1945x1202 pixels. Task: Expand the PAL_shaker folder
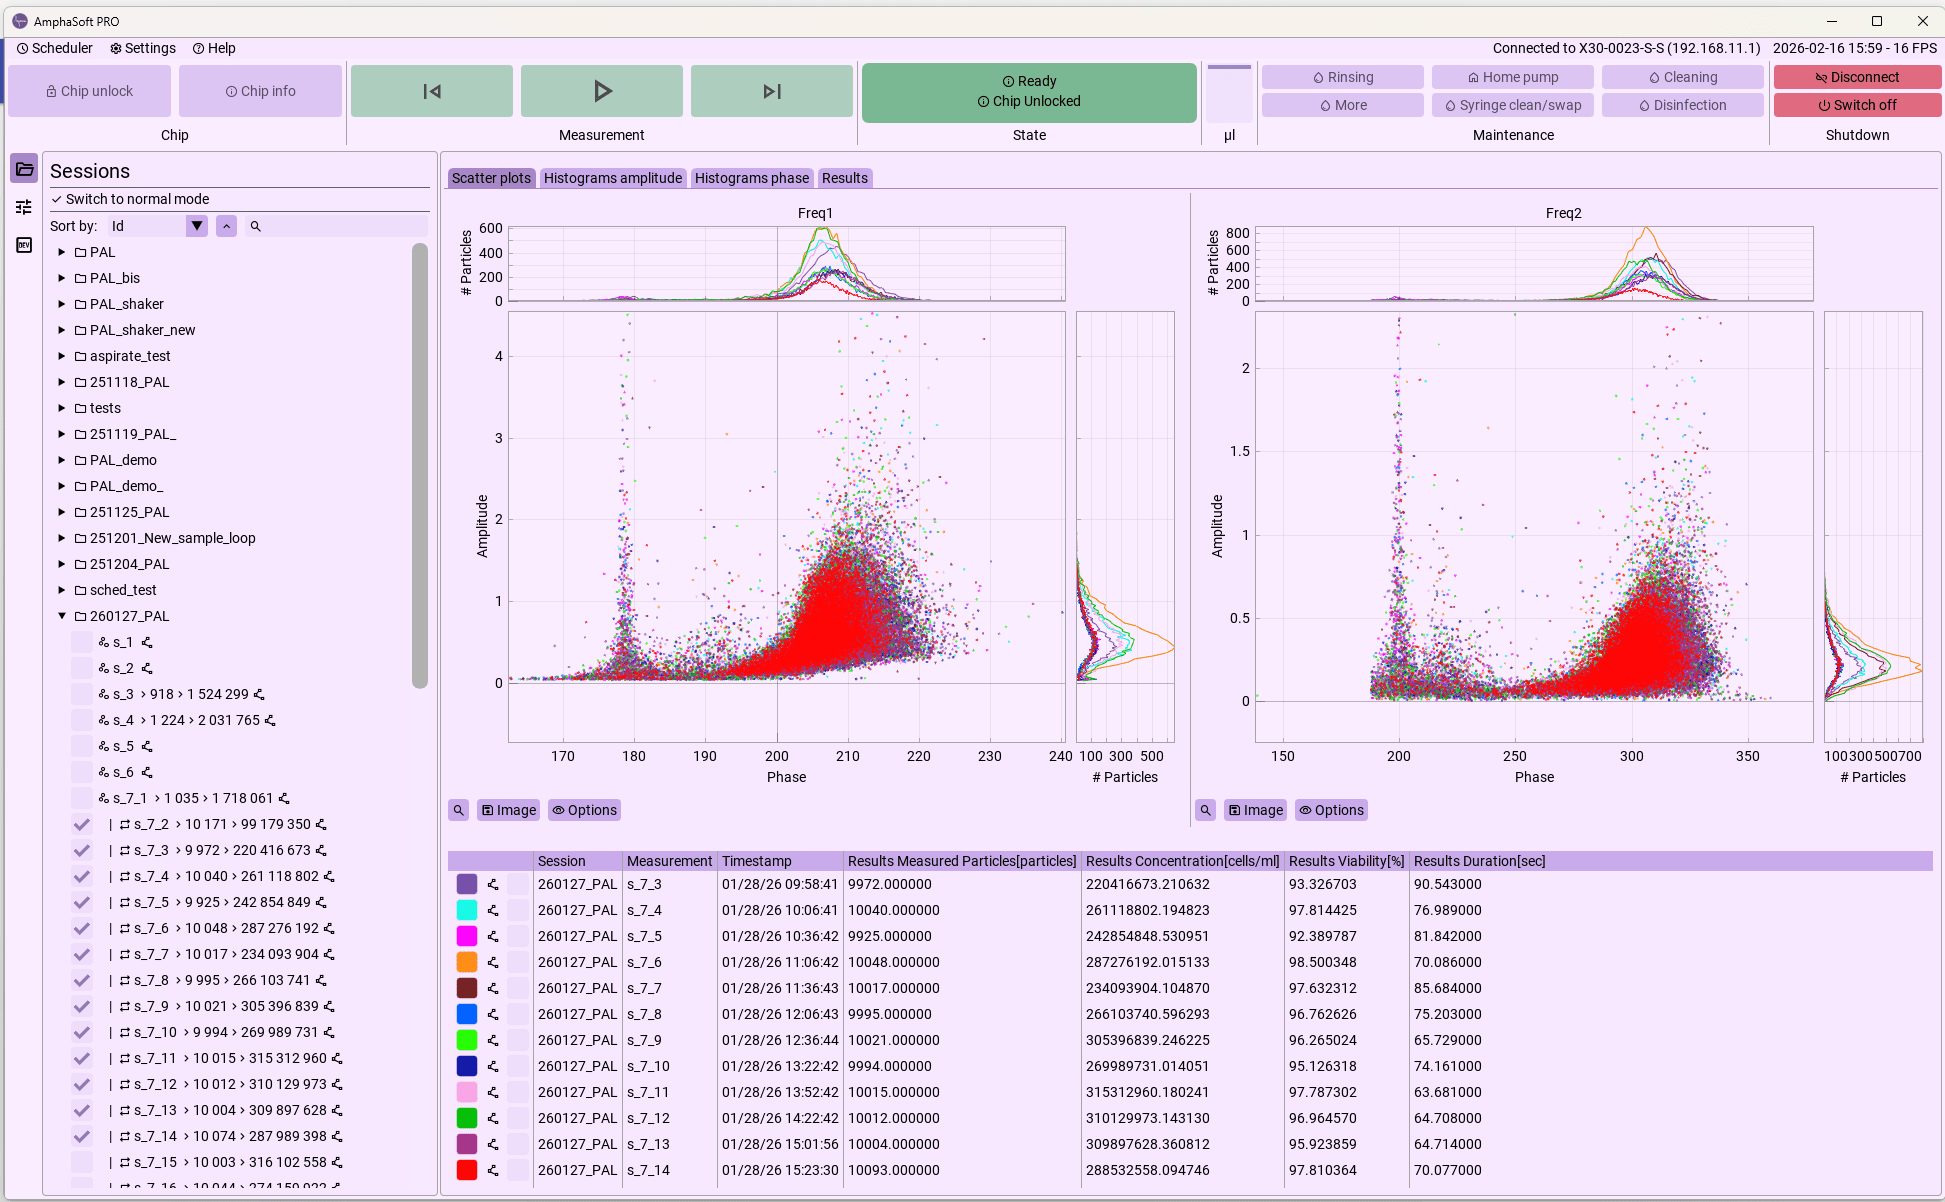[62, 304]
